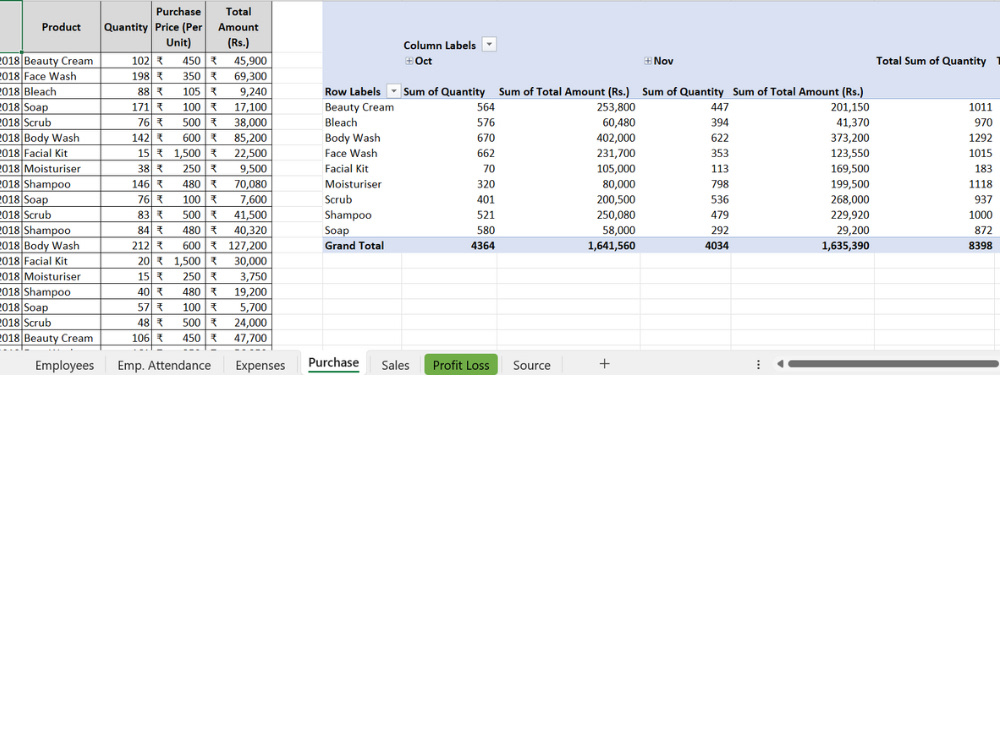Click the Oct Sum of Total Amount (Rs.) header
The width and height of the screenshot is (1000, 750).
pos(564,91)
